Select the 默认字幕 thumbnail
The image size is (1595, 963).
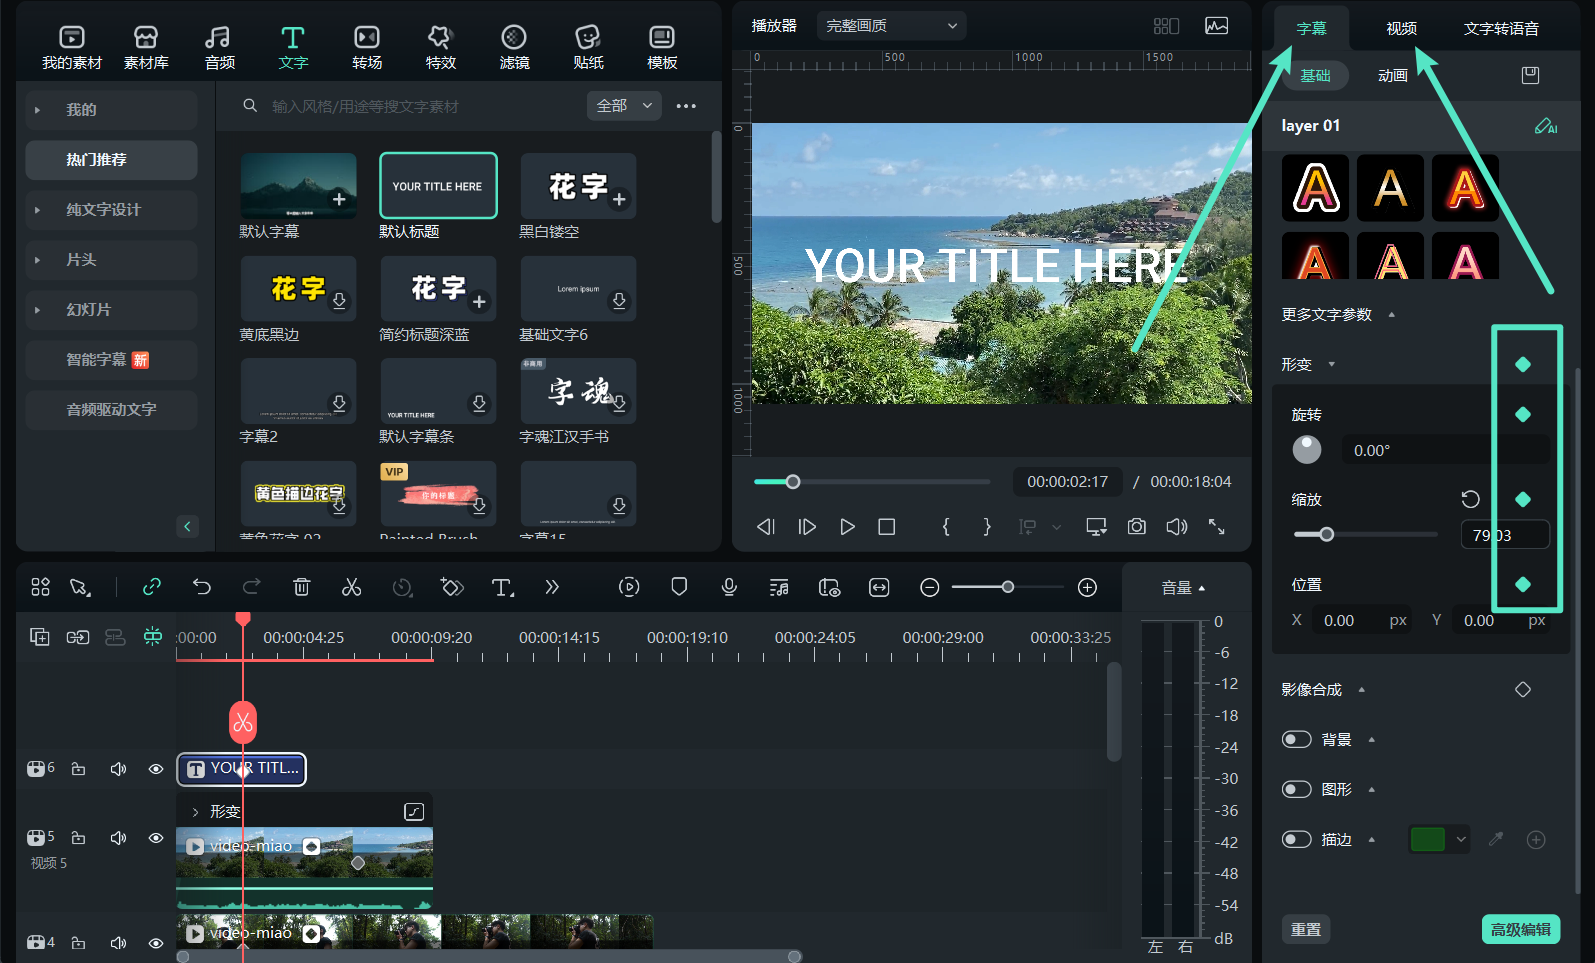point(298,186)
